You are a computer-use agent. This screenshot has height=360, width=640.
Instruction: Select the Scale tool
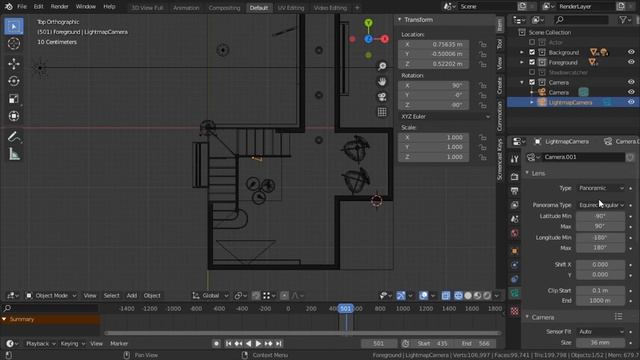14,99
